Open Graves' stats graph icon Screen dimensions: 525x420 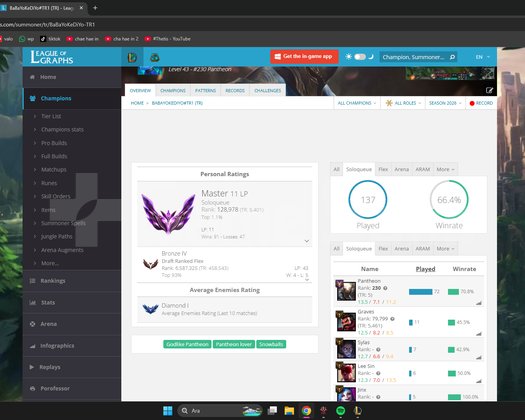(479, 334)
